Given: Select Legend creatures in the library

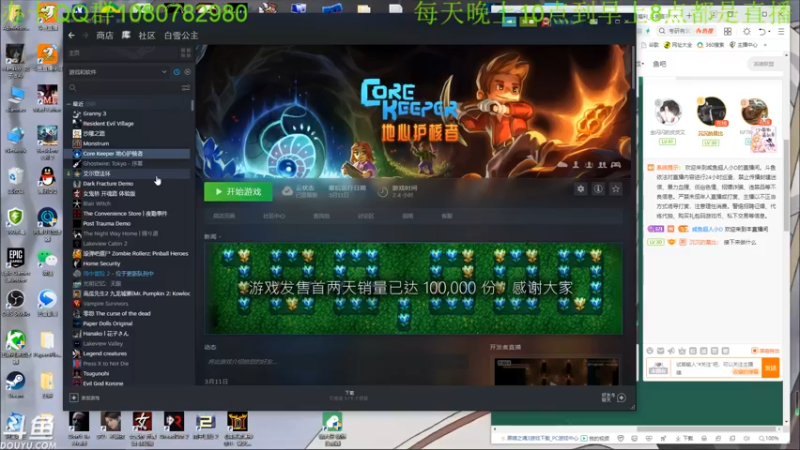Looking at the screenshot, I should tap(105, 354).
